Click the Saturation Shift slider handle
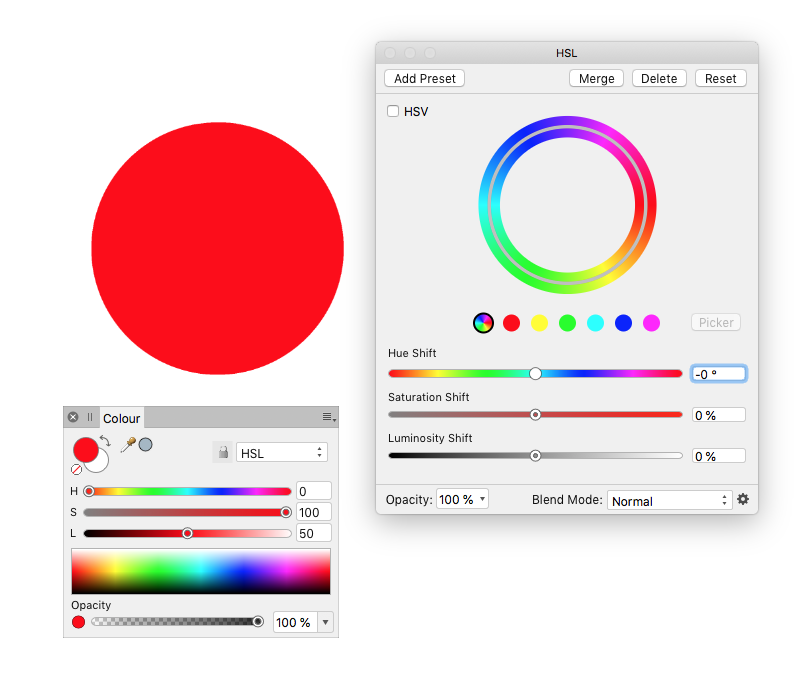 pos(535,415)
